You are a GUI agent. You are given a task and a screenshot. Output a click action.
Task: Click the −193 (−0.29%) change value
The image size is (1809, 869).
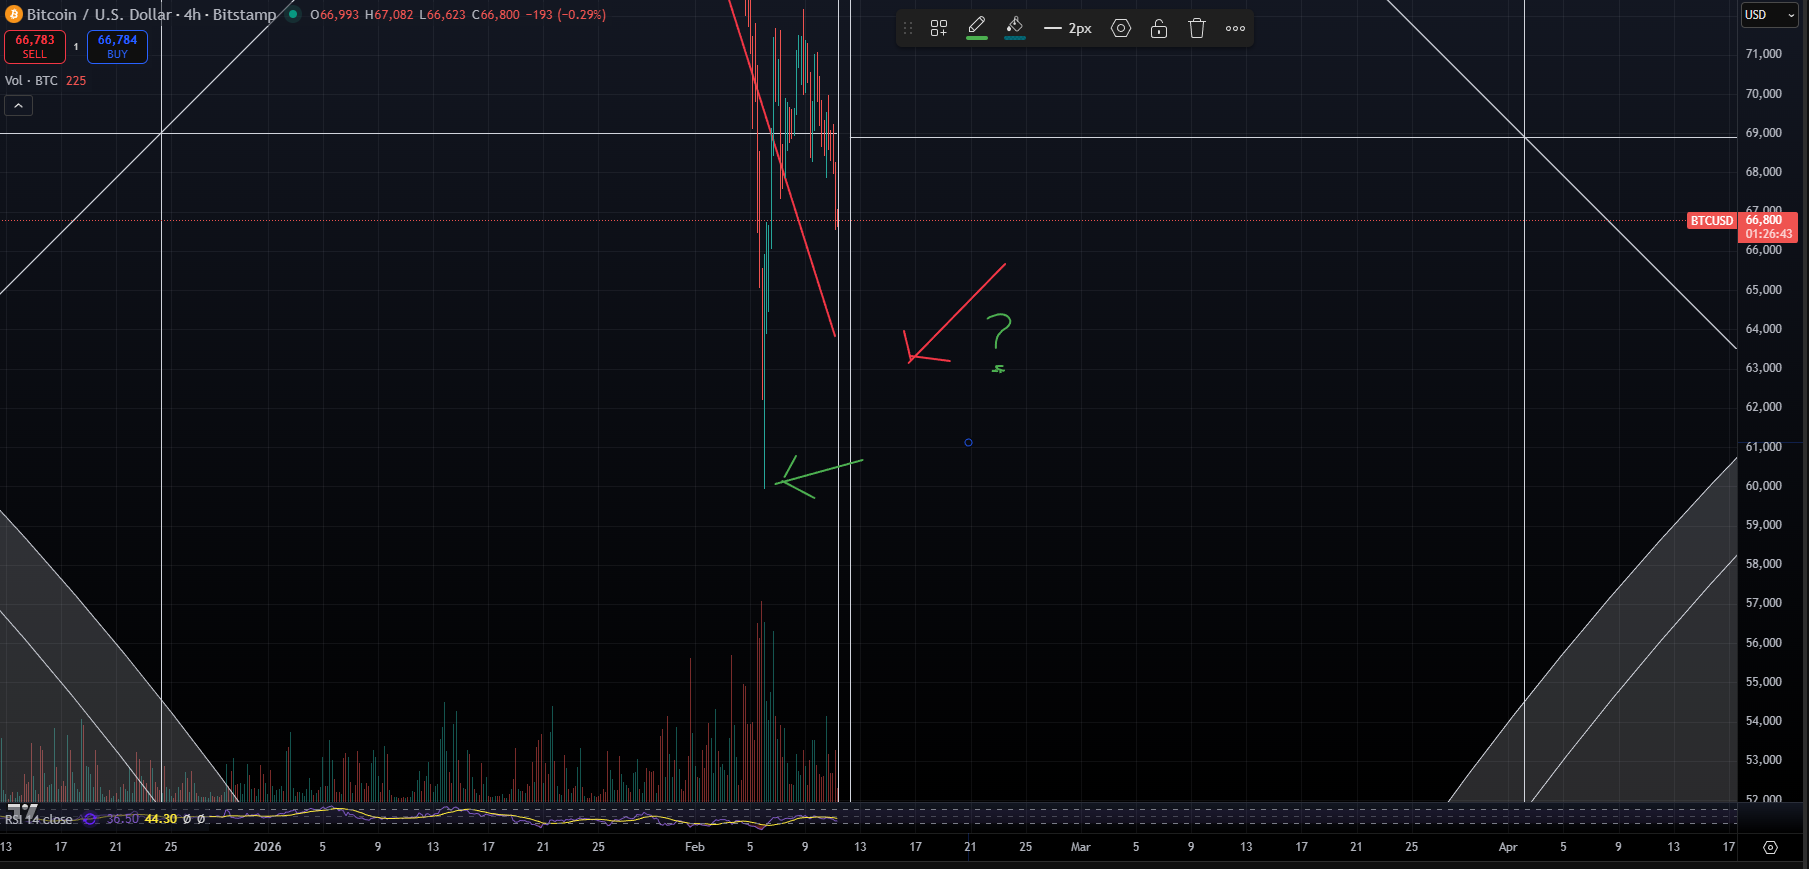point(565,15)
